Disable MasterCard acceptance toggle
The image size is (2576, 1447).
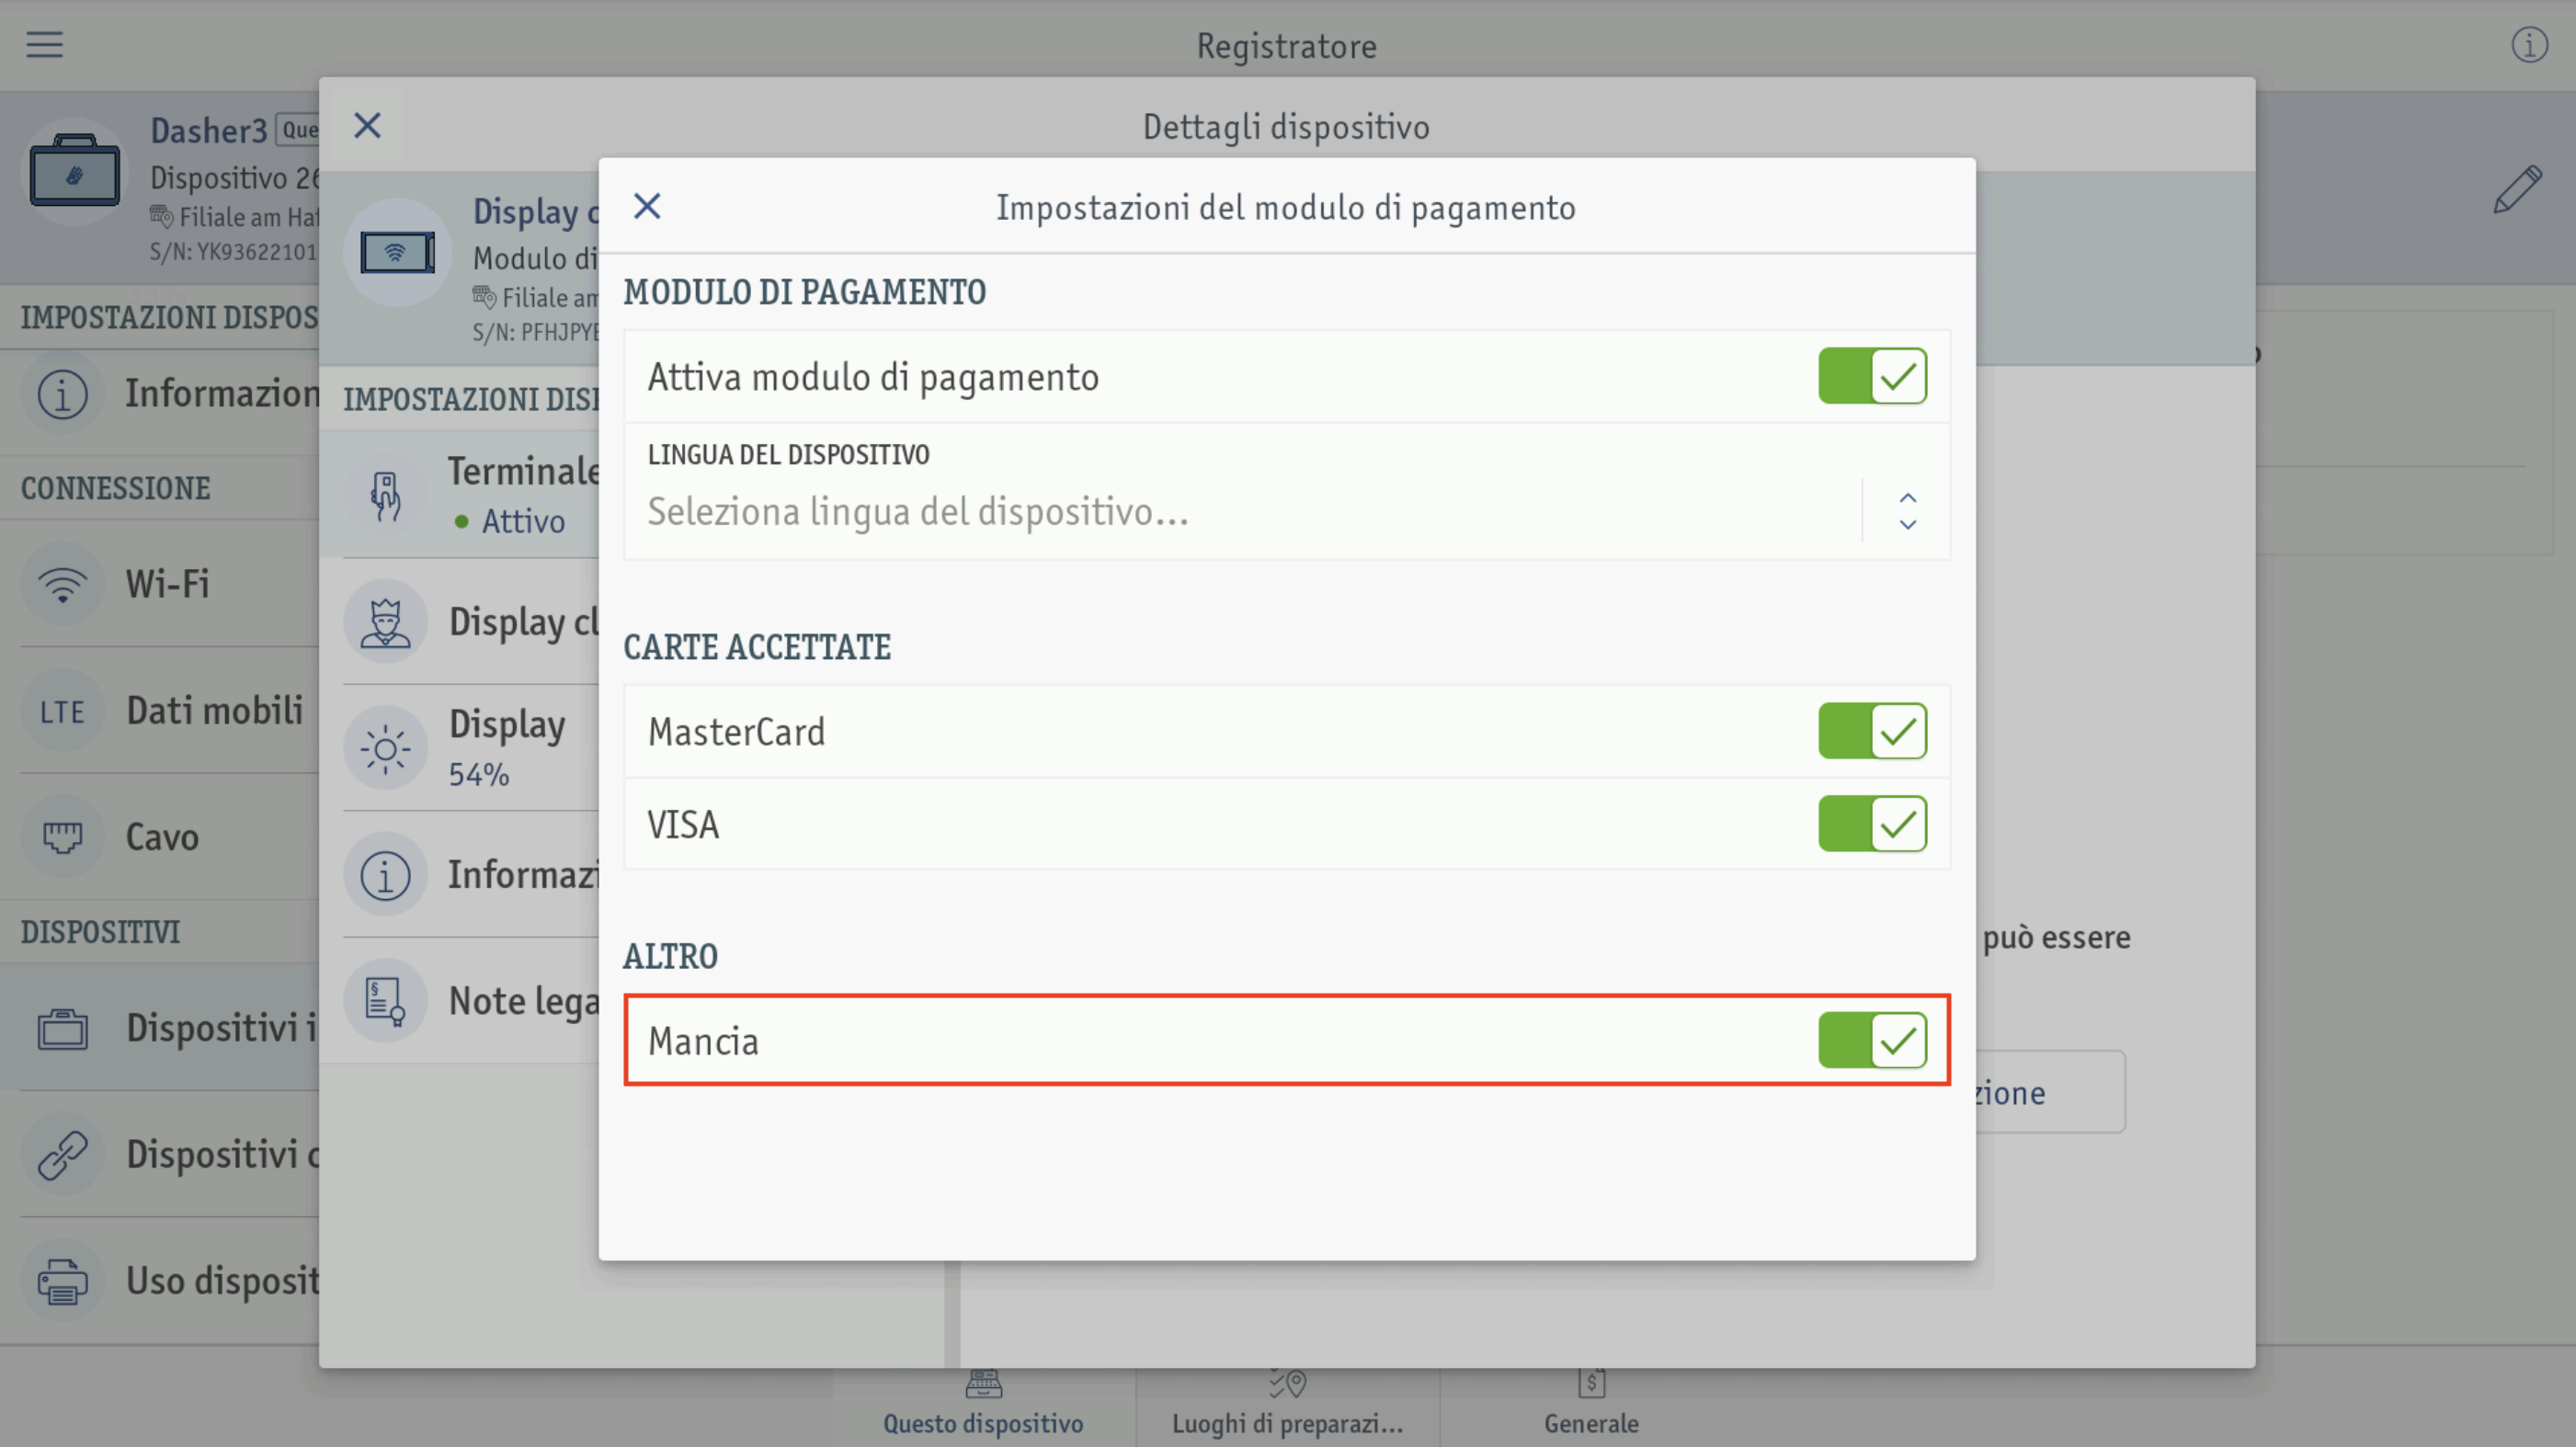coord(1872,731)
